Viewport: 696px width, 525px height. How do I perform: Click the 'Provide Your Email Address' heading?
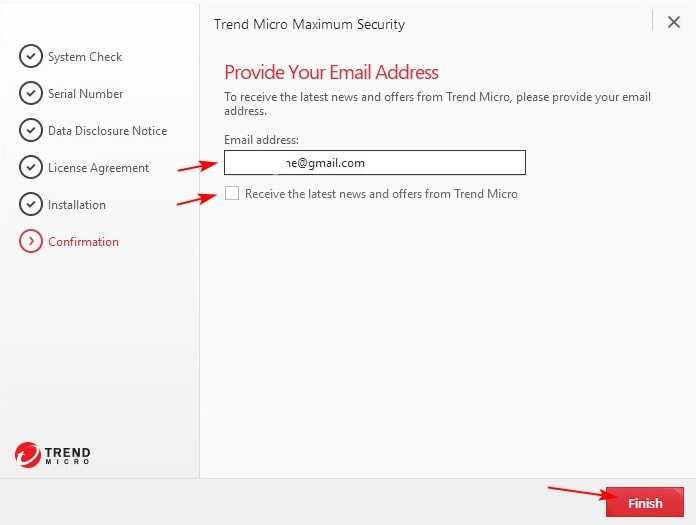pos(331,72)
